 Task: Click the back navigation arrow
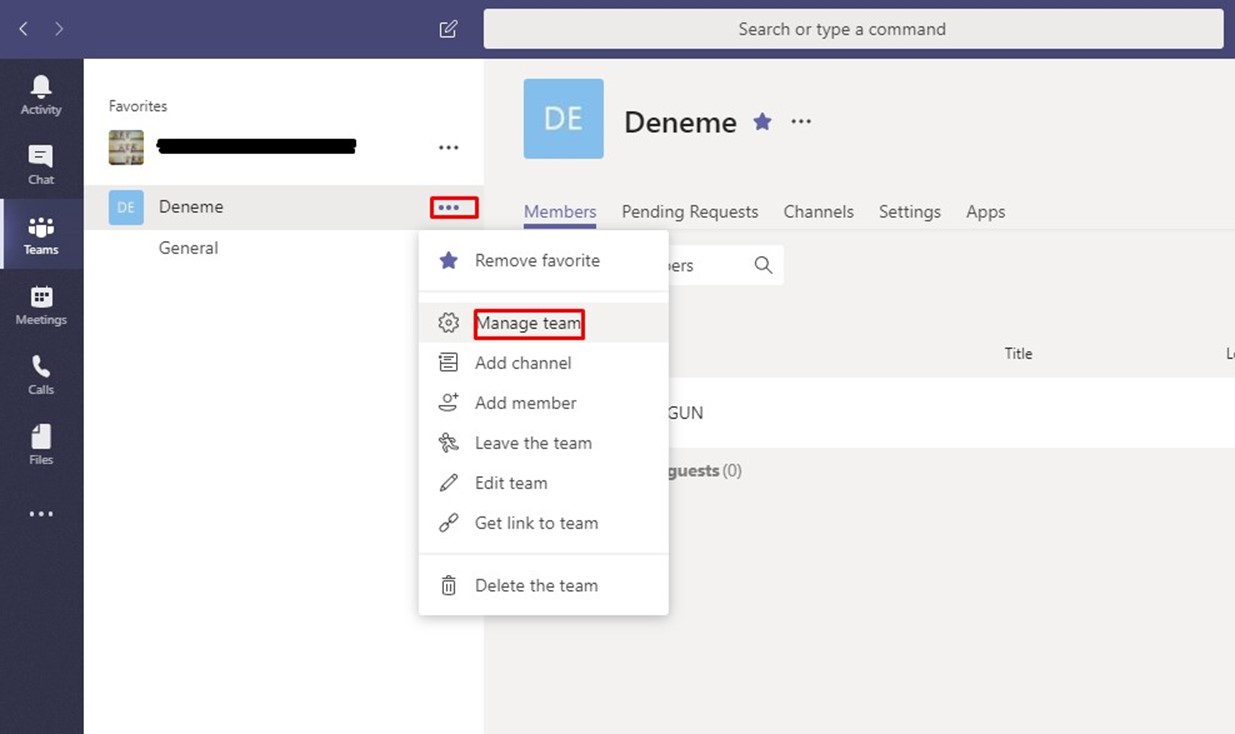point(24,29)
